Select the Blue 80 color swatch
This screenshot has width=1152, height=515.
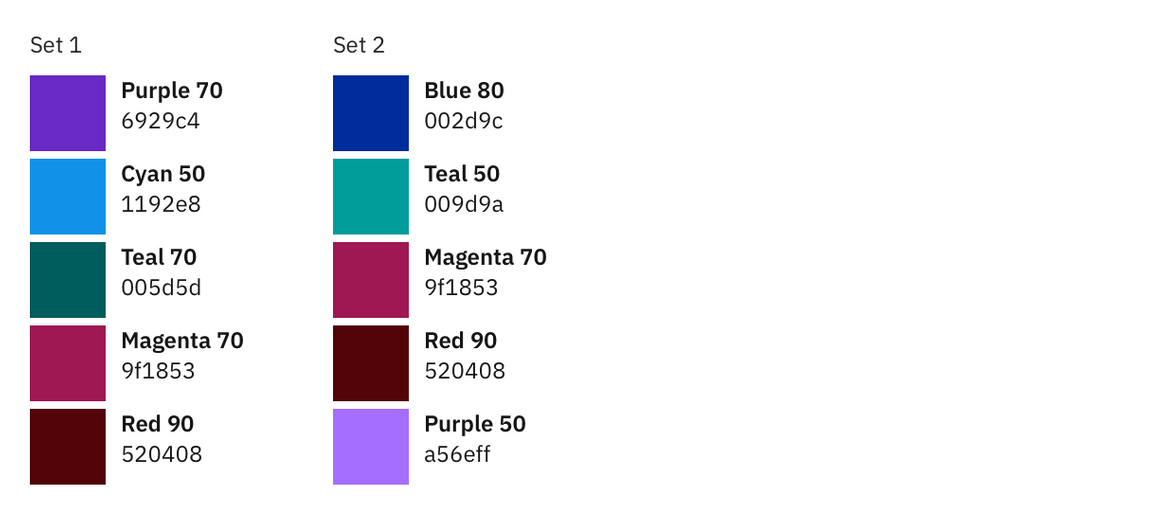tap(370, 113)
